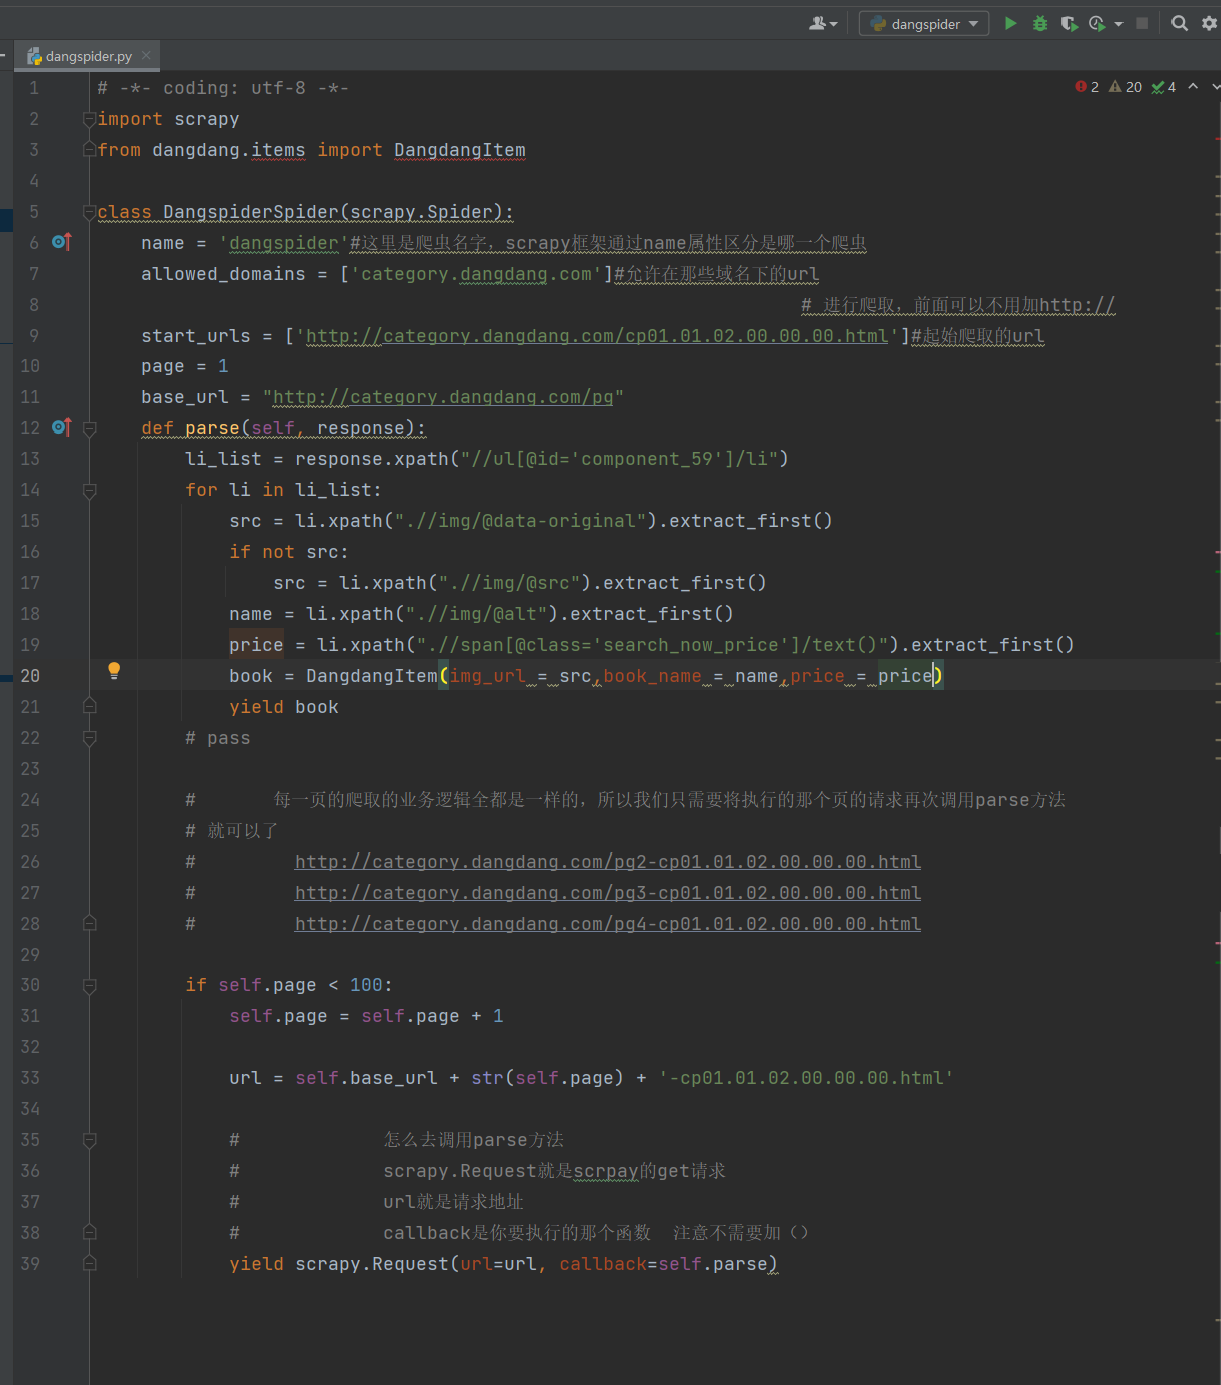Viewport: 1221px width, 1385px height.
Task: Click the base_url category.dangdang.com/pg link
Action: 443,397
